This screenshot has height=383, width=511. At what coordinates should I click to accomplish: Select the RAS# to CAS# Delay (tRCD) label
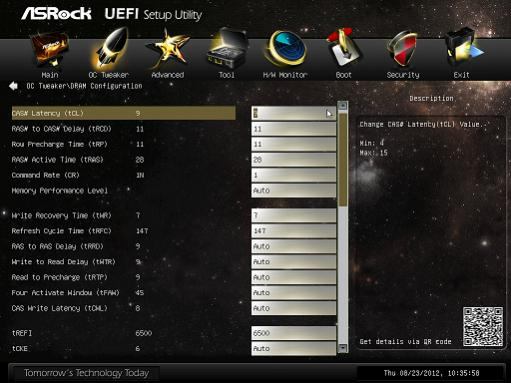[x=61, y=129]
